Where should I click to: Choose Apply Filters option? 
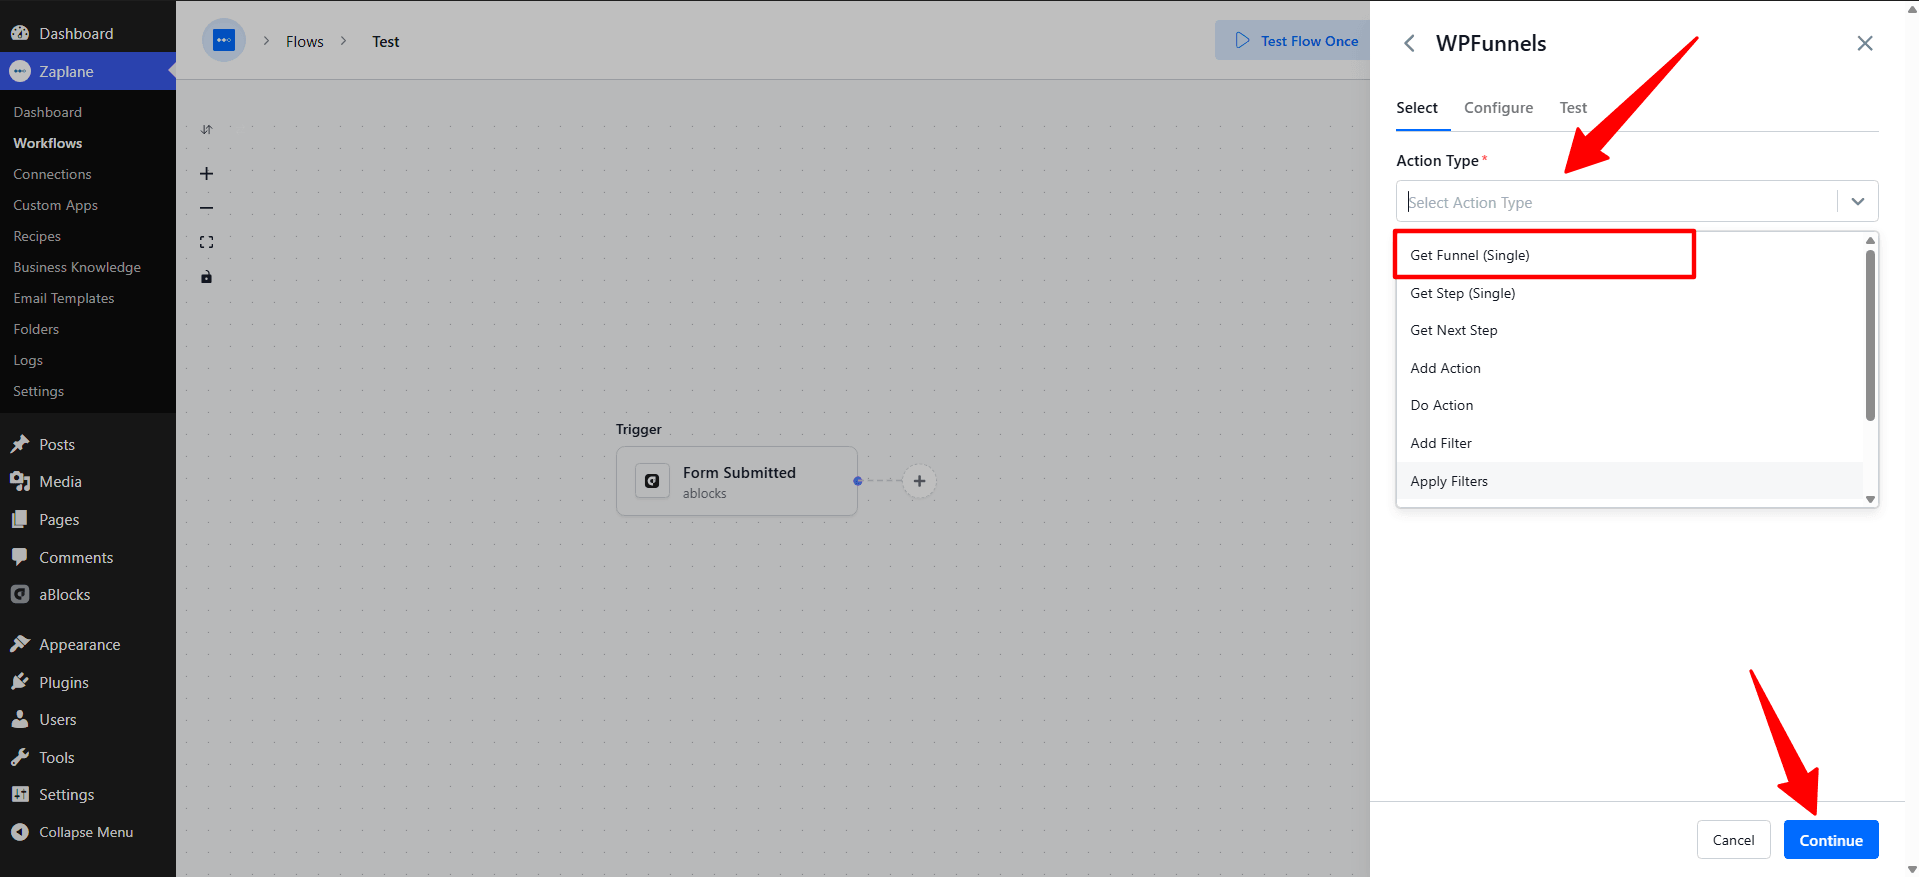coord(1629,481)
